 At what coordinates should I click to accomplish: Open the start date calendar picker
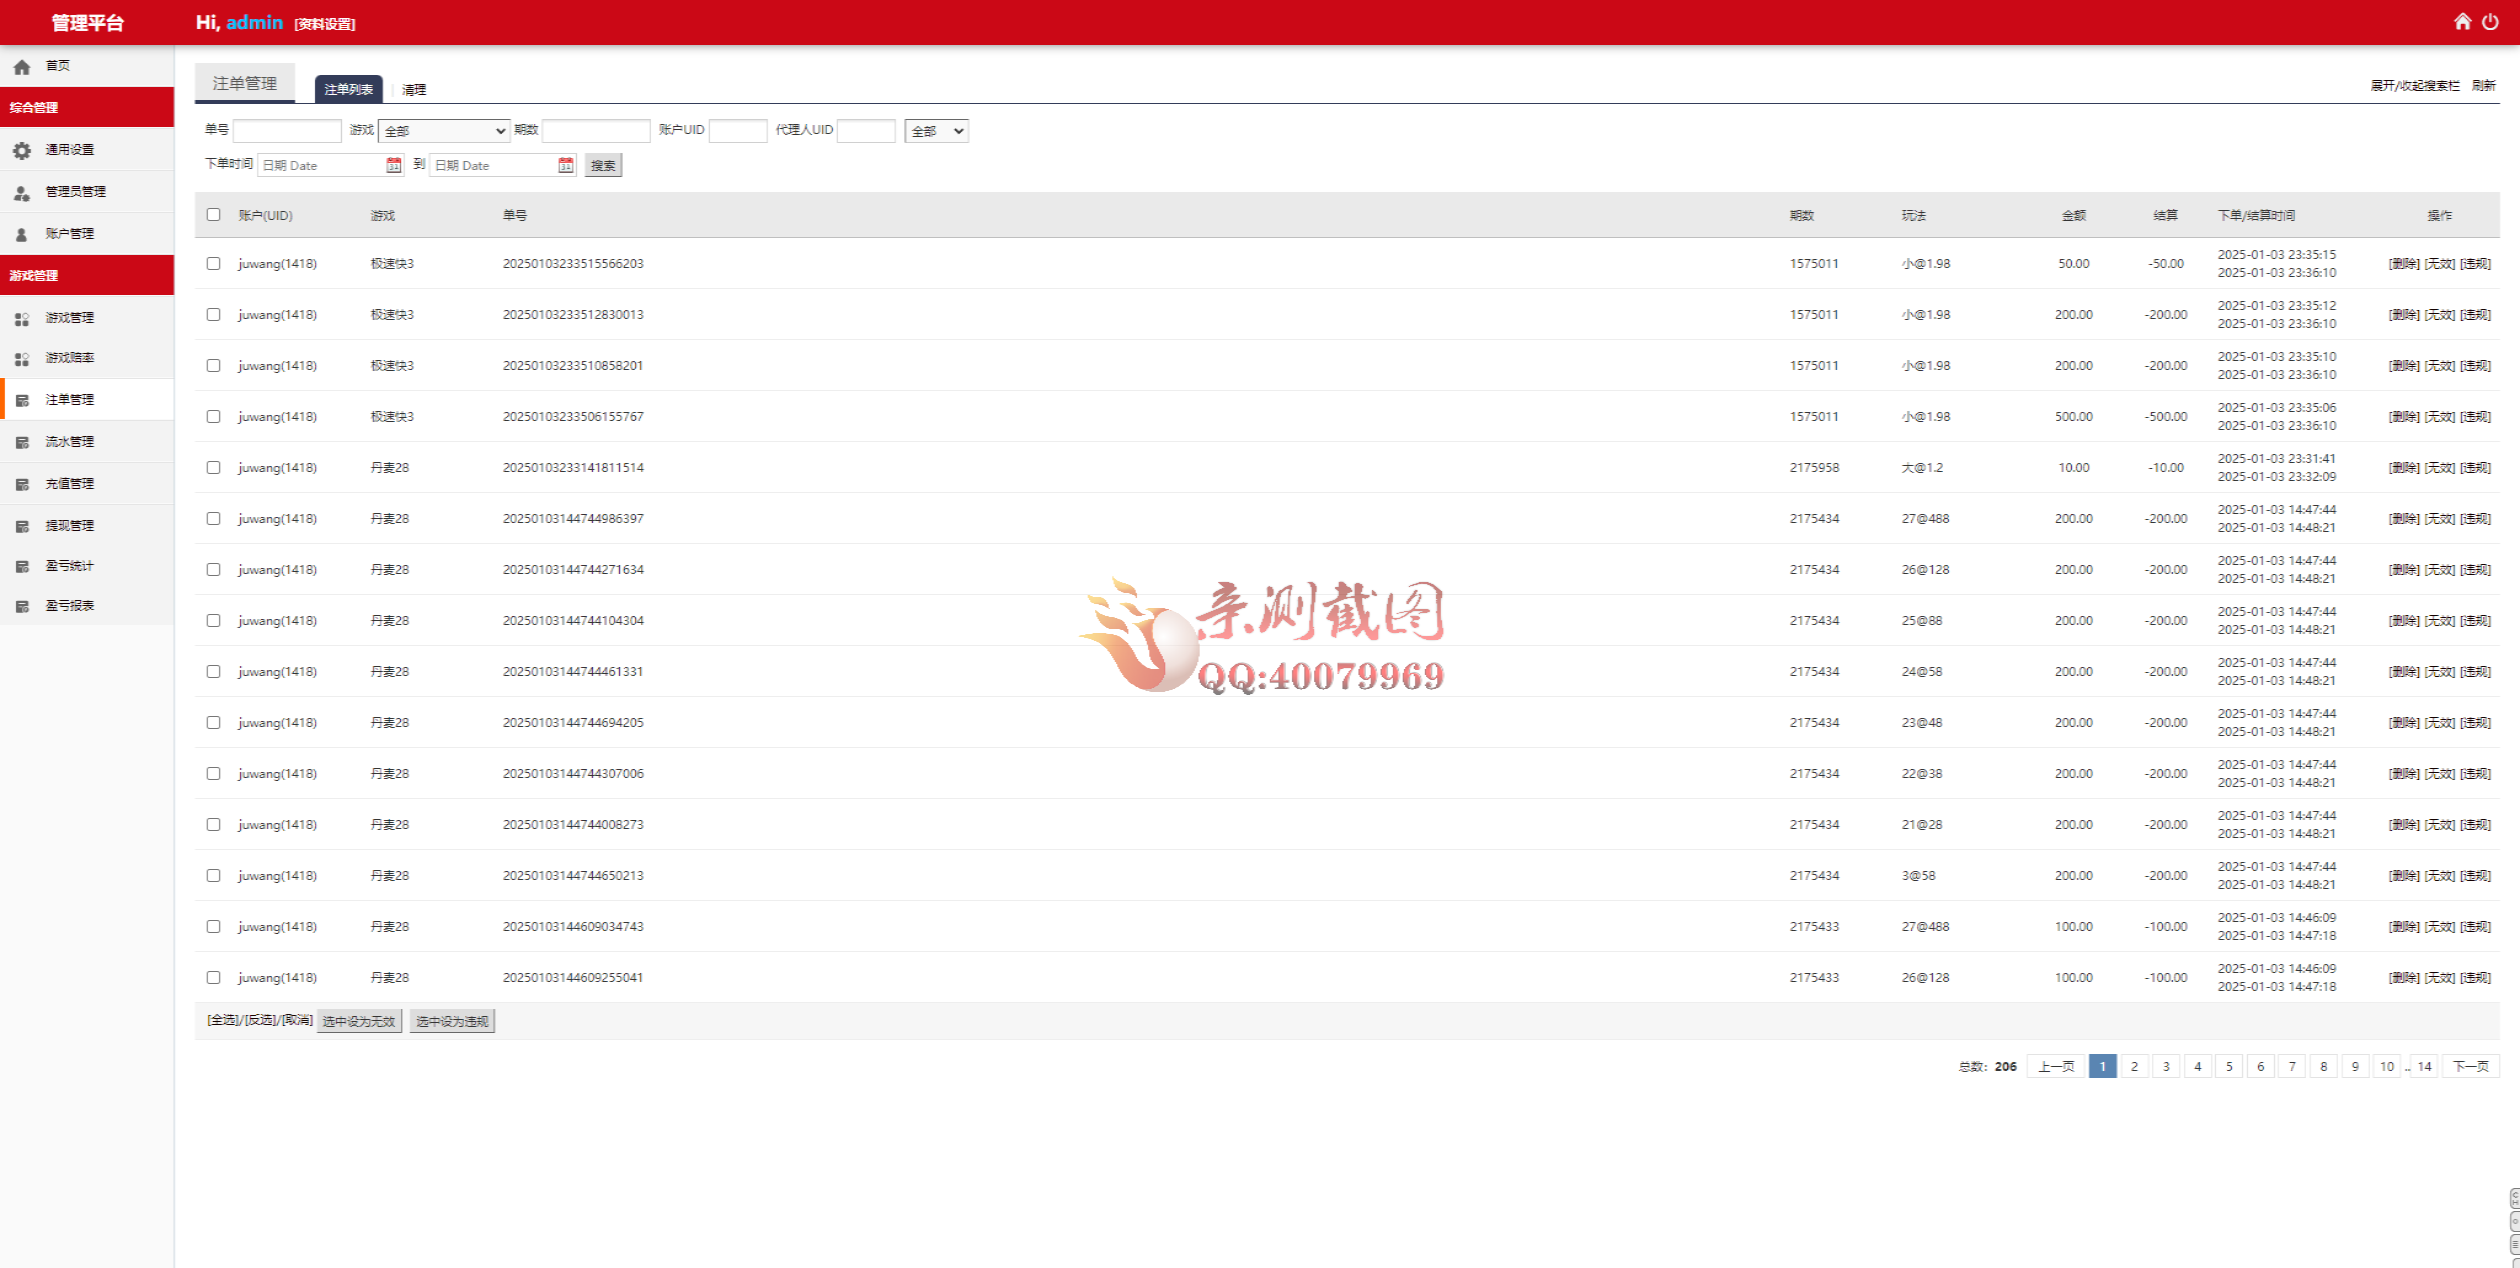click(392, 165)
